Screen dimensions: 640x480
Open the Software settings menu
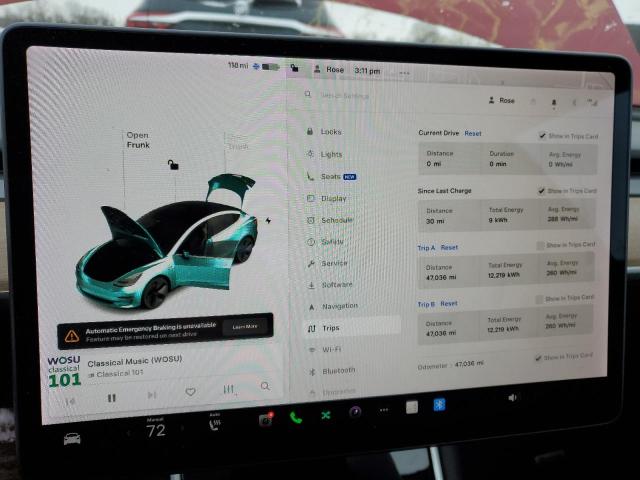coord(330,285)
